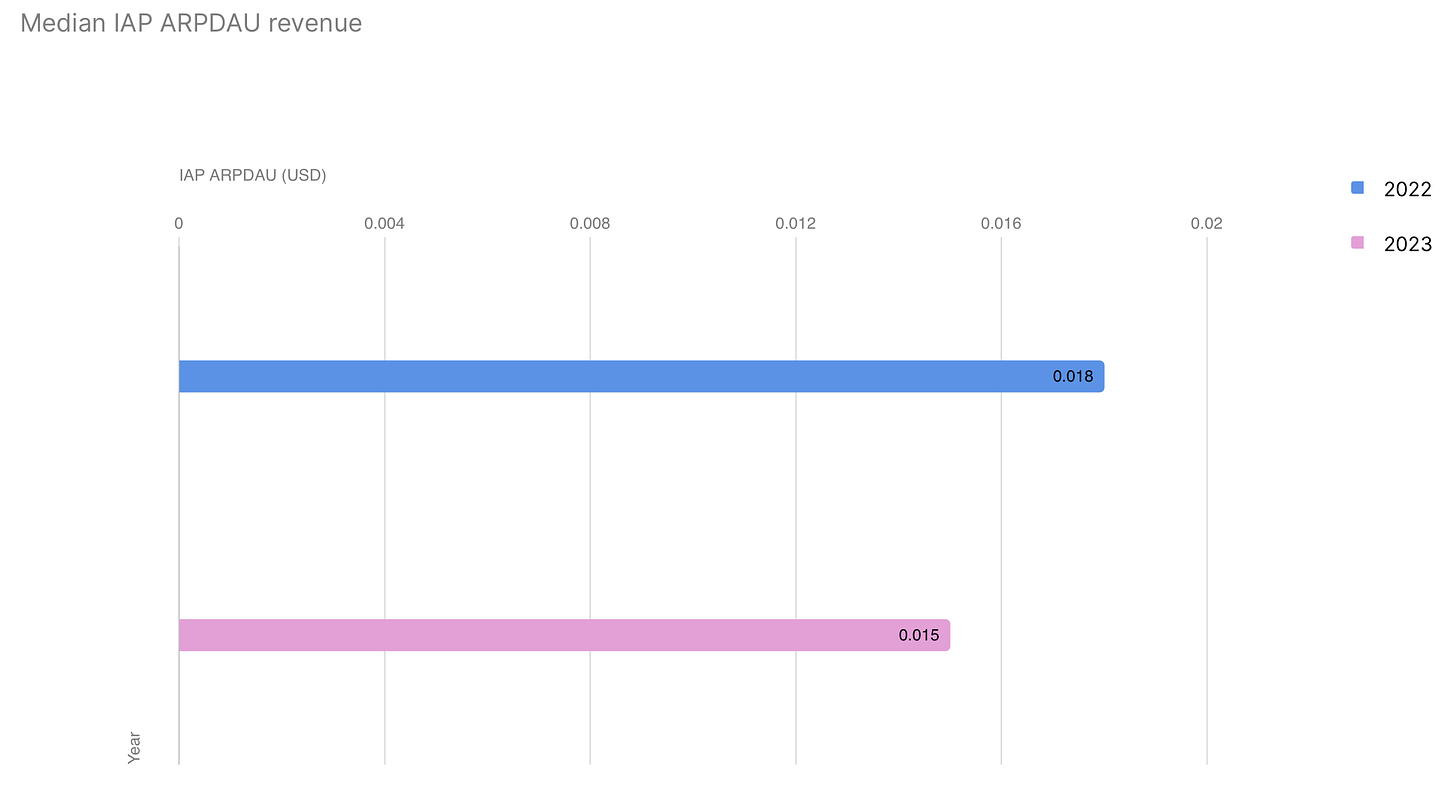The image size is (1456, 803).
Task: Select the IAP ARPDAU (USD) axis title
Action: (x=253, y=175)
